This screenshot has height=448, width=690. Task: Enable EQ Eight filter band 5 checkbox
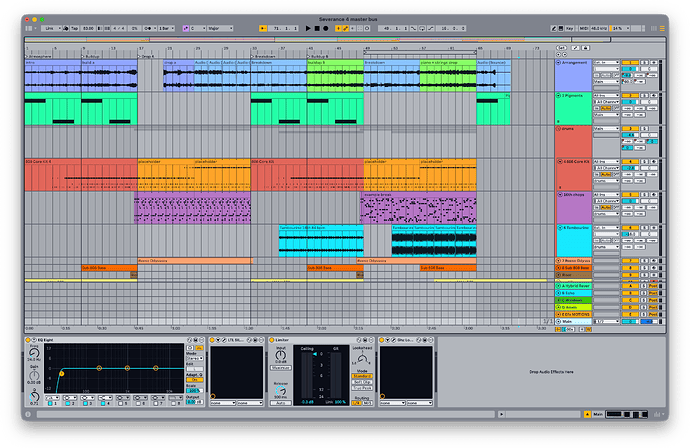[x=120, y=404]
